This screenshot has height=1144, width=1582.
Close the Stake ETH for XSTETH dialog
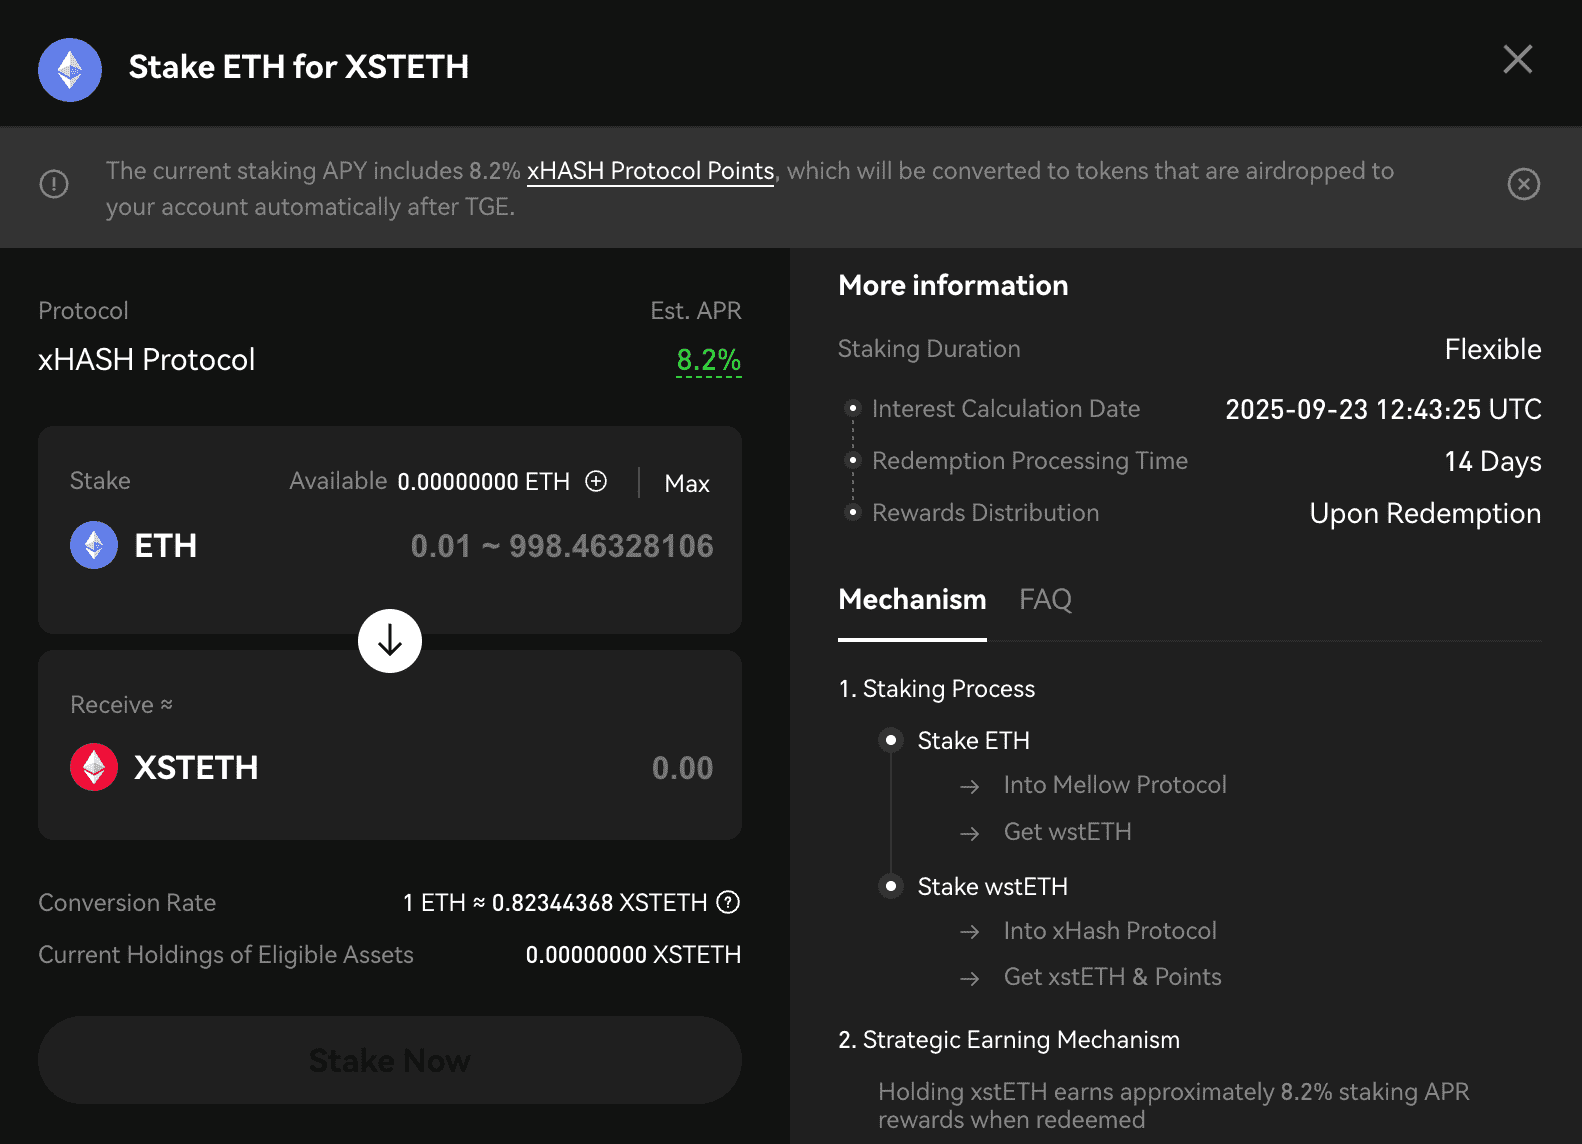1517,59
